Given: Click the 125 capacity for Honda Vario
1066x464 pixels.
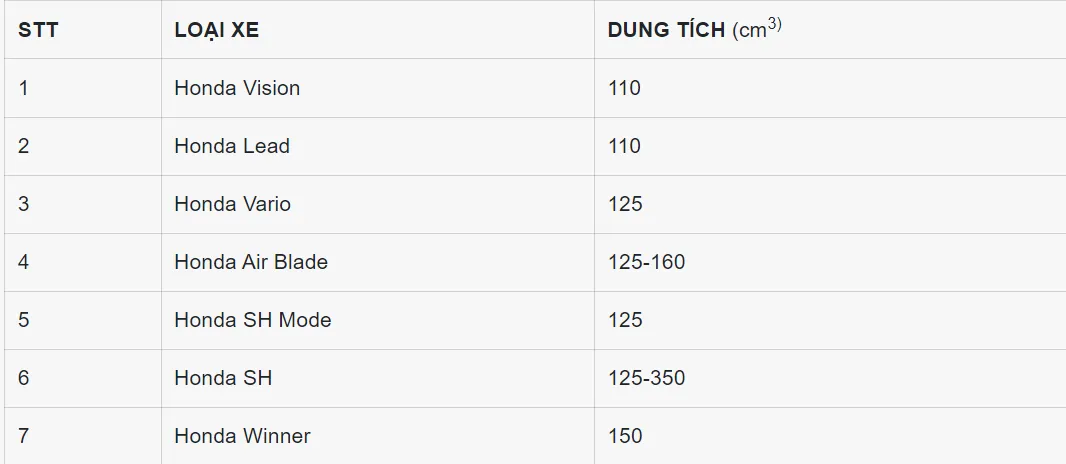Looking at the screenshot, I should 625,204.
